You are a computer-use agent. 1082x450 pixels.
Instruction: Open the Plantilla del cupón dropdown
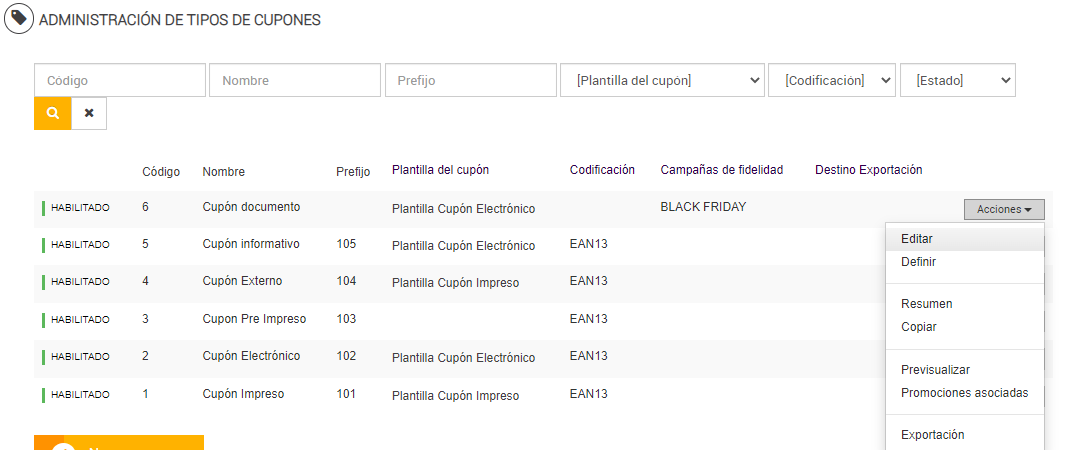[x=663, y=81]
